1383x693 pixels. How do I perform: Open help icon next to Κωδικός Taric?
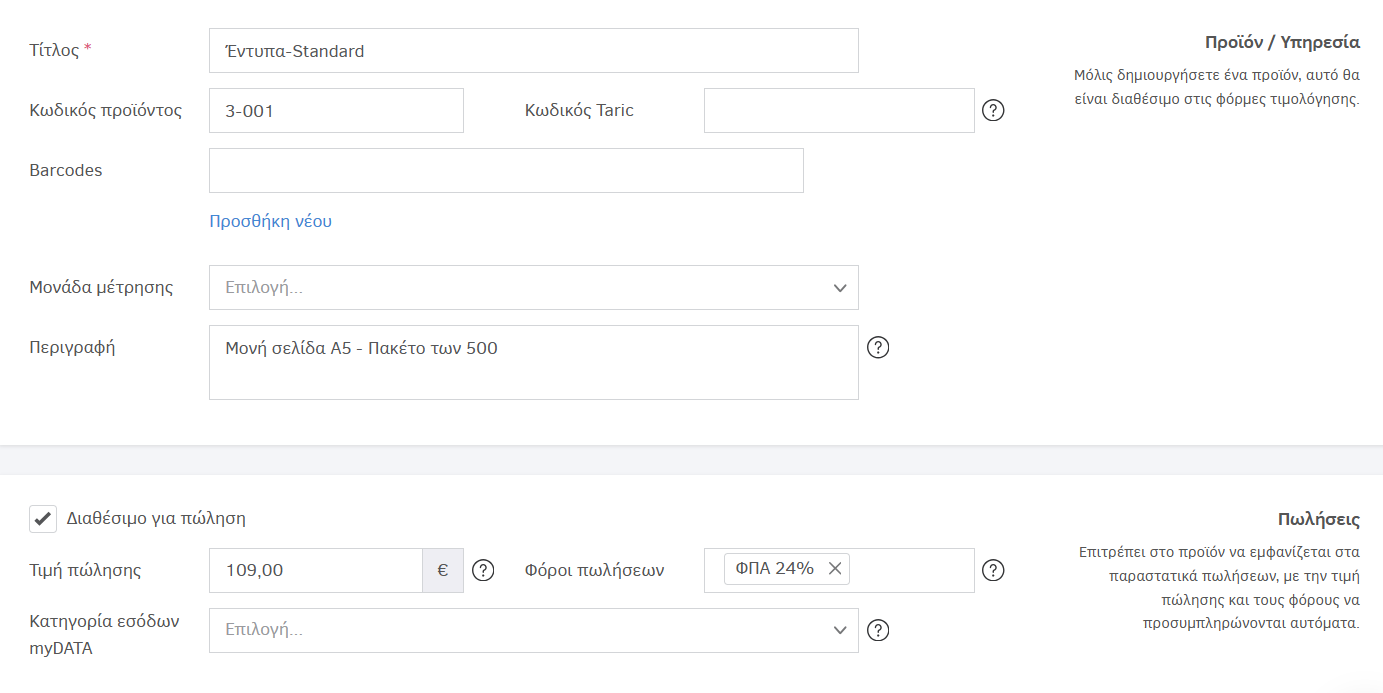[993, 111]
